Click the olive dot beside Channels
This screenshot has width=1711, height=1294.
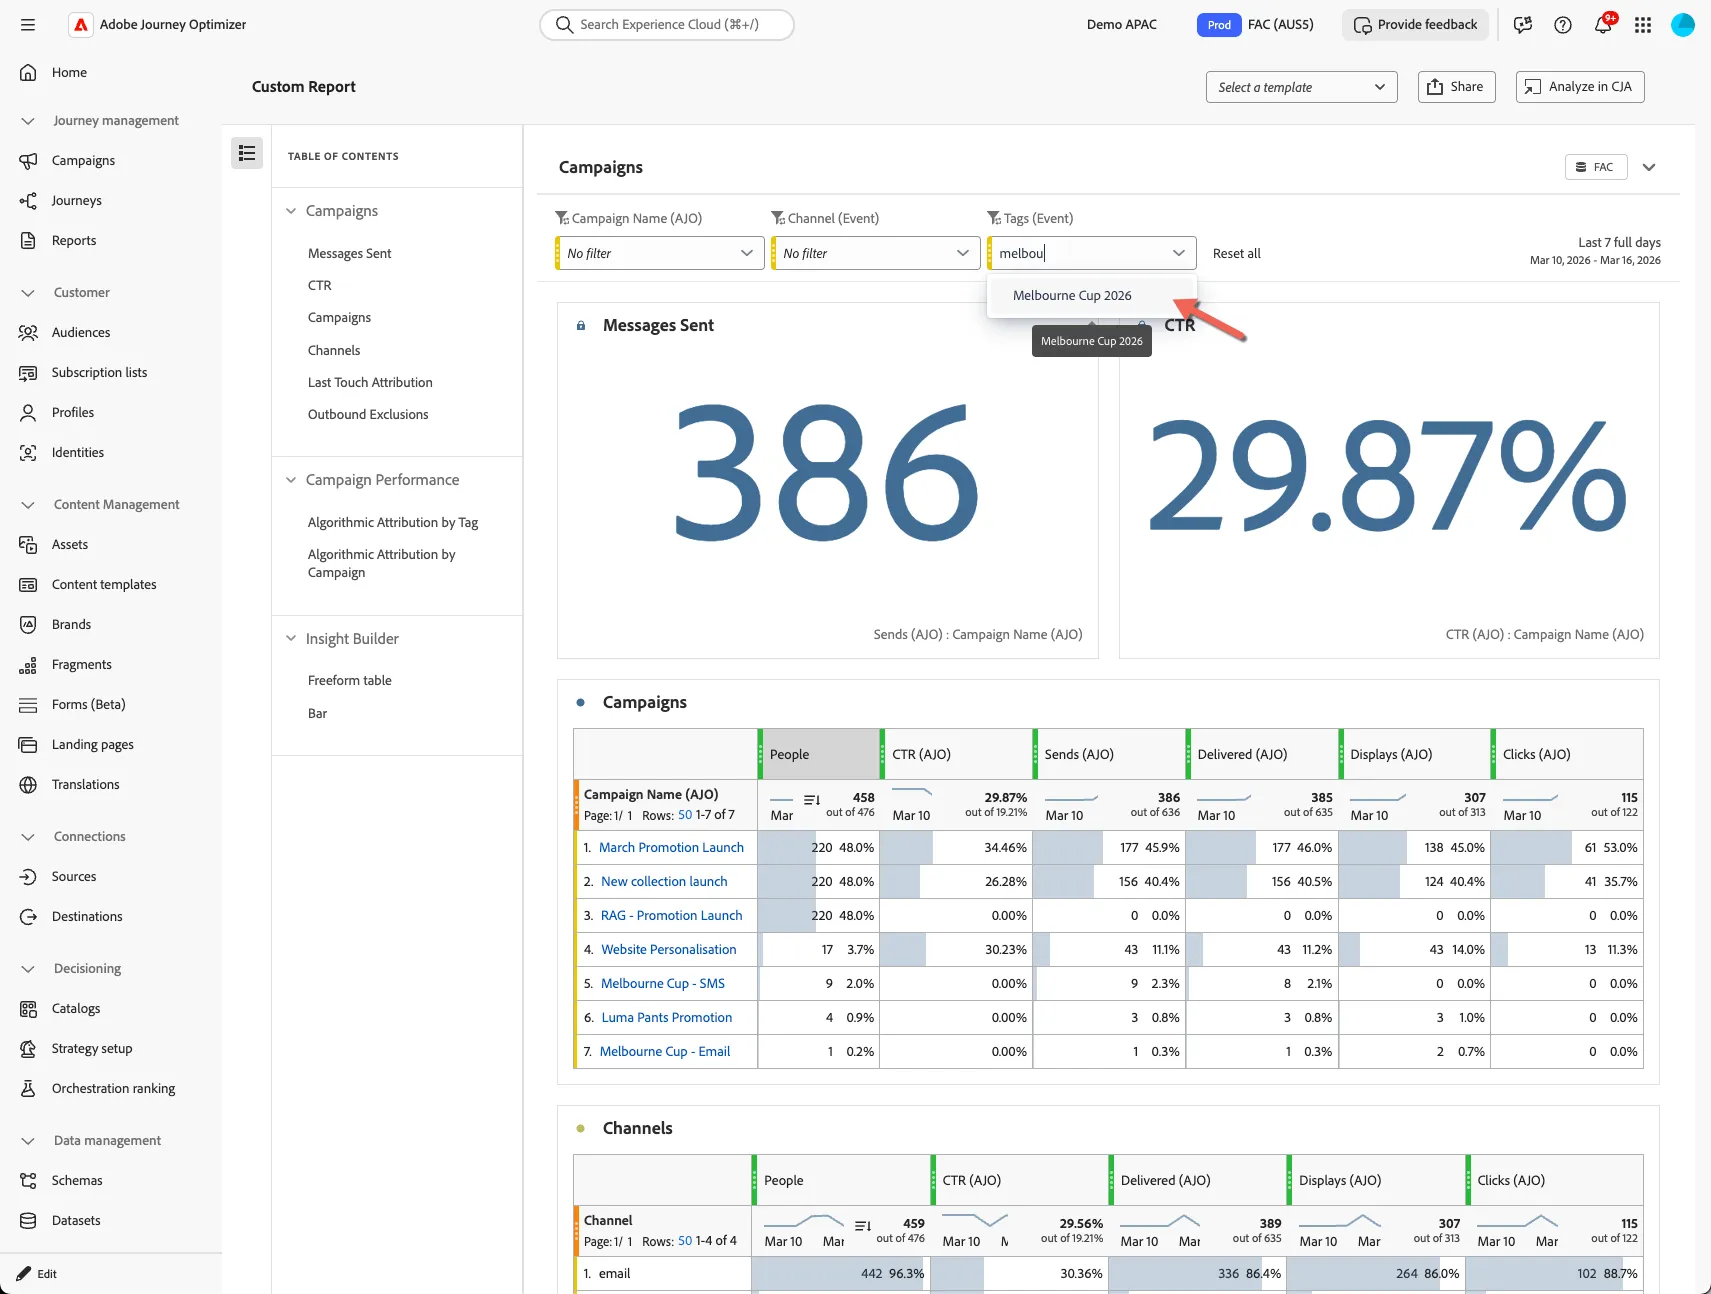[580, 1128]
